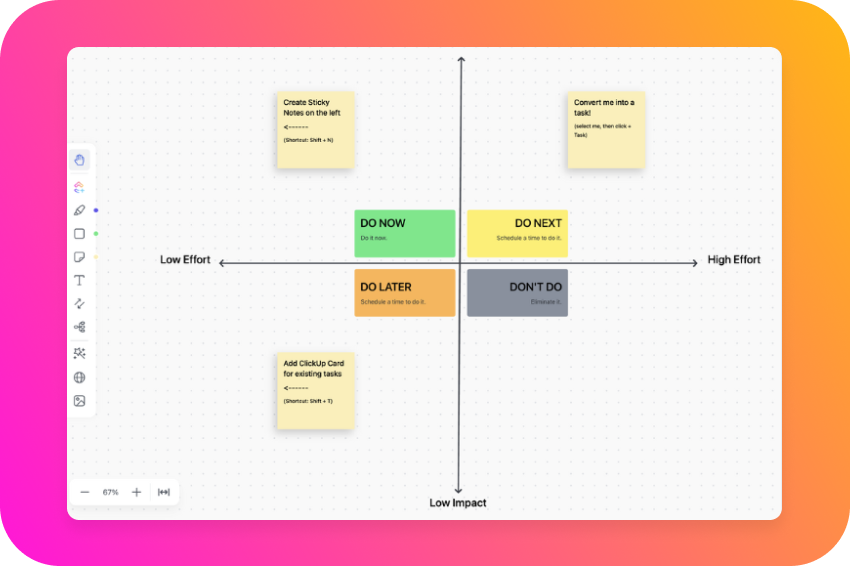Viewport: 850px width, 566px height.
Task: Click the 'Low Impact' axis label
Action: tap(458, 503)
